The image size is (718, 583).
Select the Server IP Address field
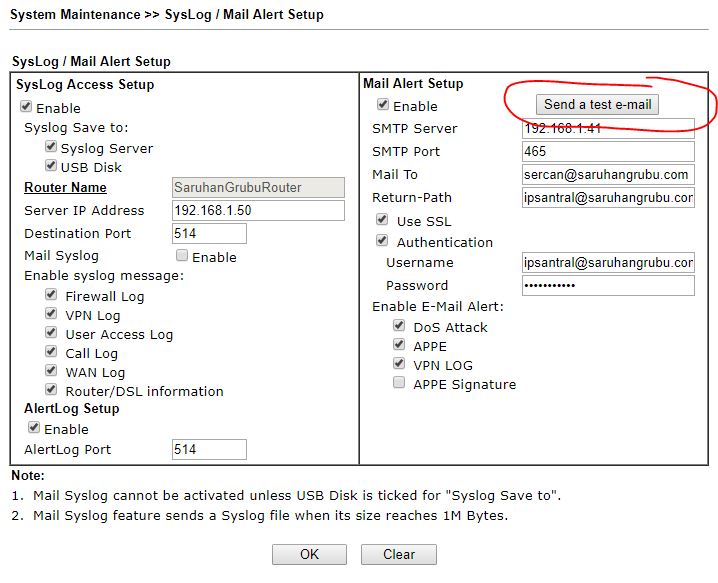tap(257, 210)
